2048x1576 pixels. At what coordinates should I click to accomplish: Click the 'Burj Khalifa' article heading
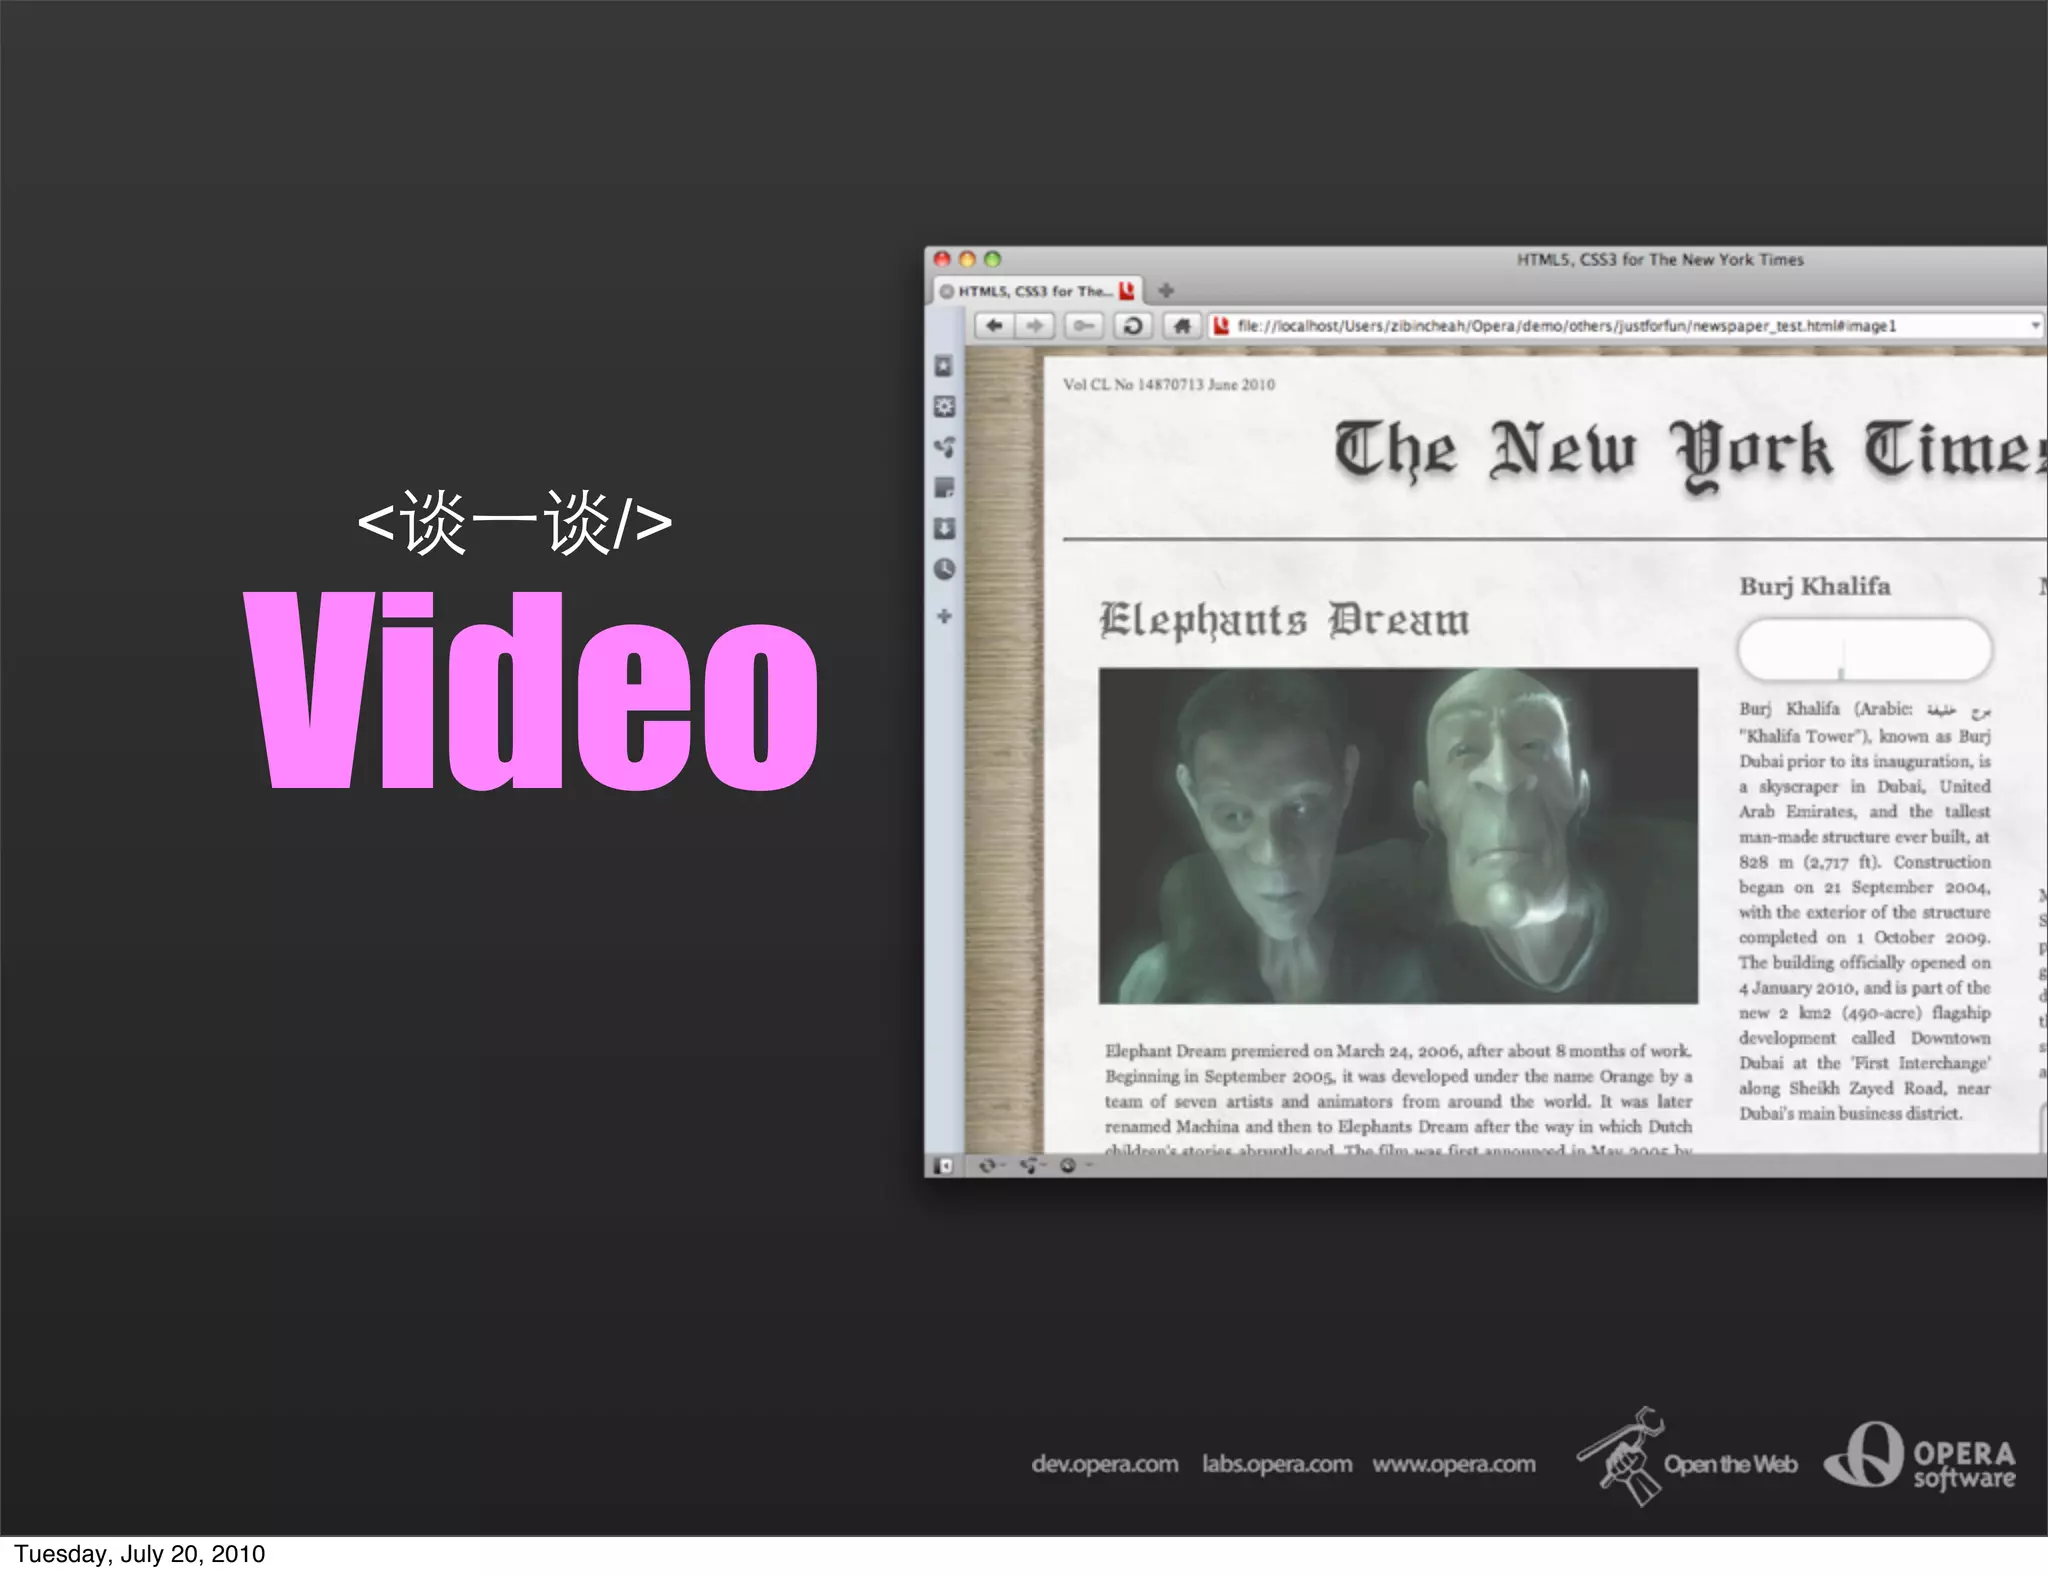click(1814, 586)
